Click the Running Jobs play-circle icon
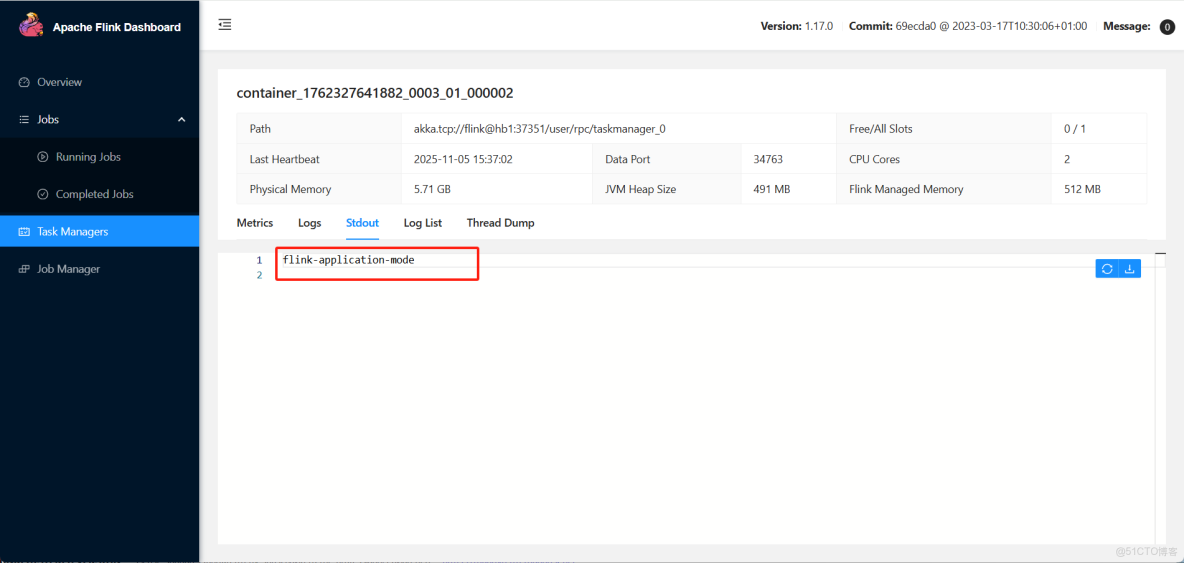The width and height of the screenshot is (1184, 563). 42,157
